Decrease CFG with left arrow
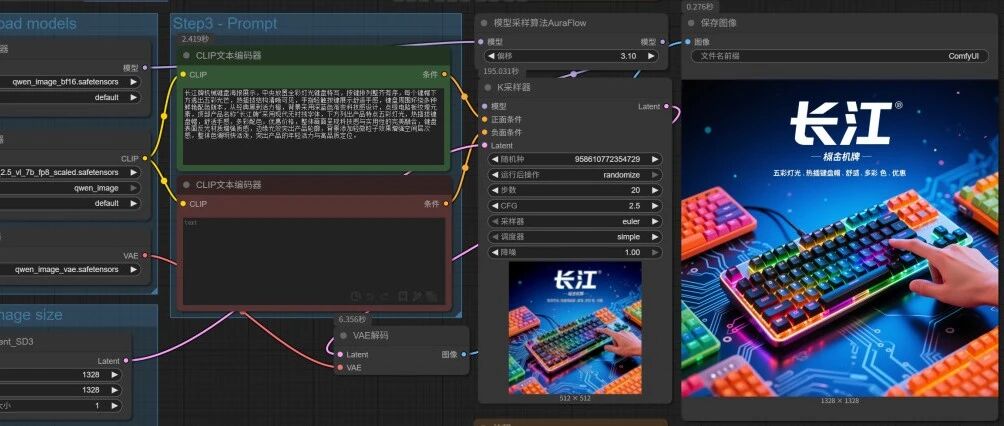1004x426 pixels. [x=494, y=206]
